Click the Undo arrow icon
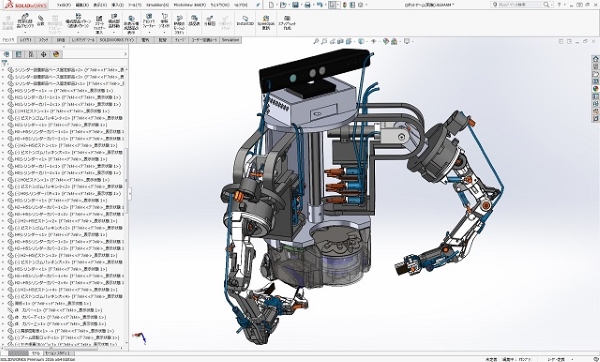Screen dimensions: 600x362 pyautogui.click(x=320, y=5)
